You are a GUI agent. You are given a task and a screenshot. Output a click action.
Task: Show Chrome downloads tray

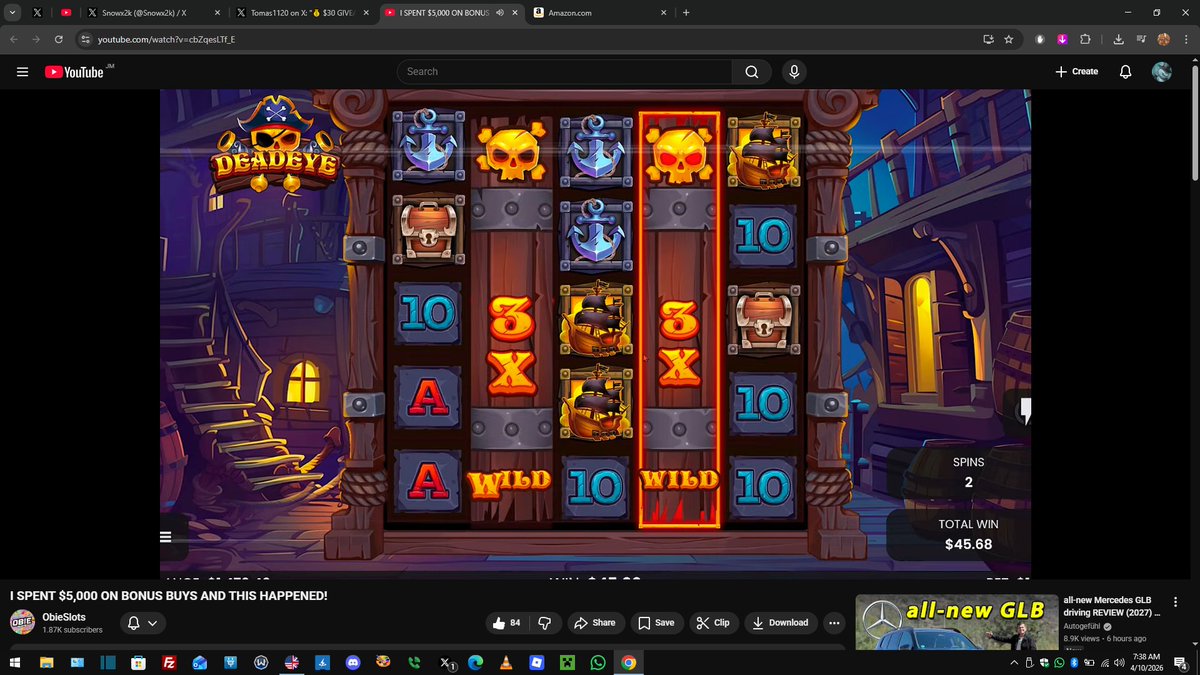(x=1118, y=39)
